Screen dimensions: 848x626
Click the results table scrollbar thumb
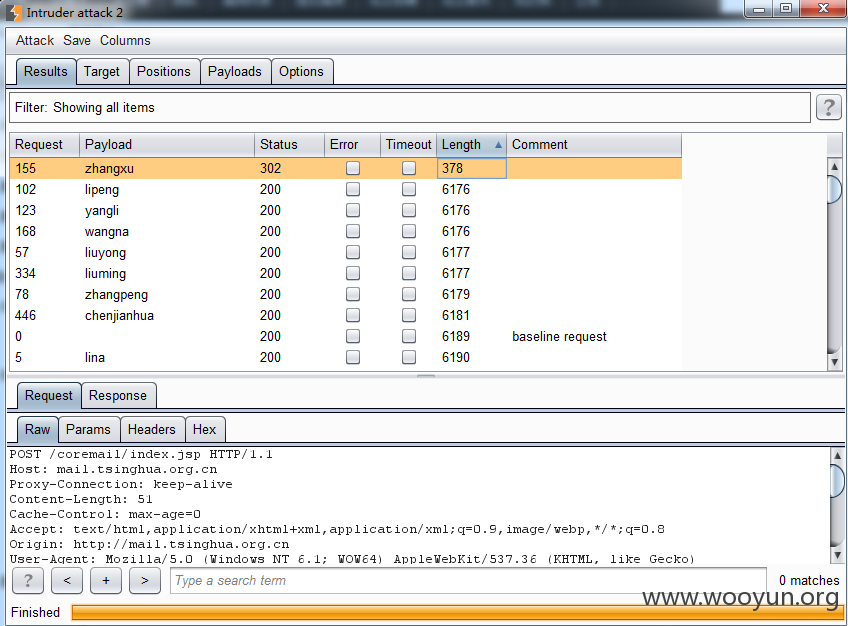(x=834, y=189)
